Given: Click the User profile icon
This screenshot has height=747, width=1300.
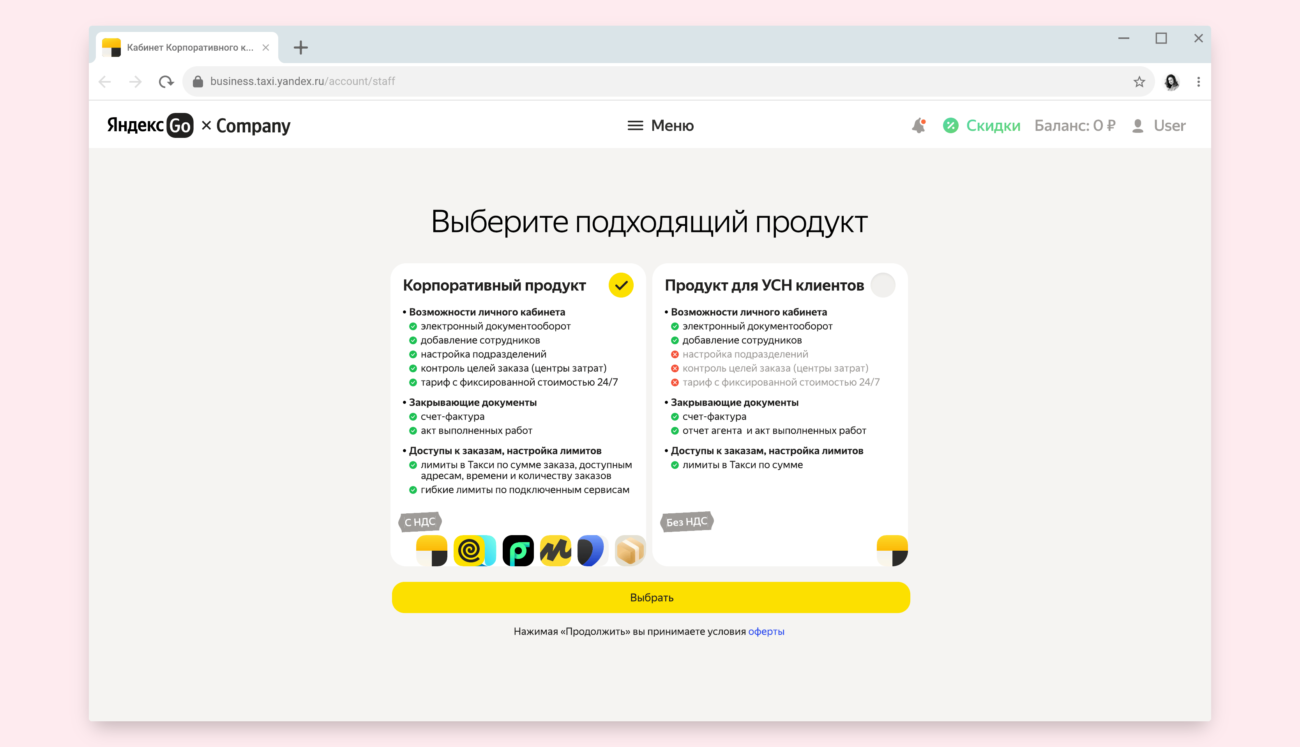Looking at the screenshot, I should click(1137, 124).
